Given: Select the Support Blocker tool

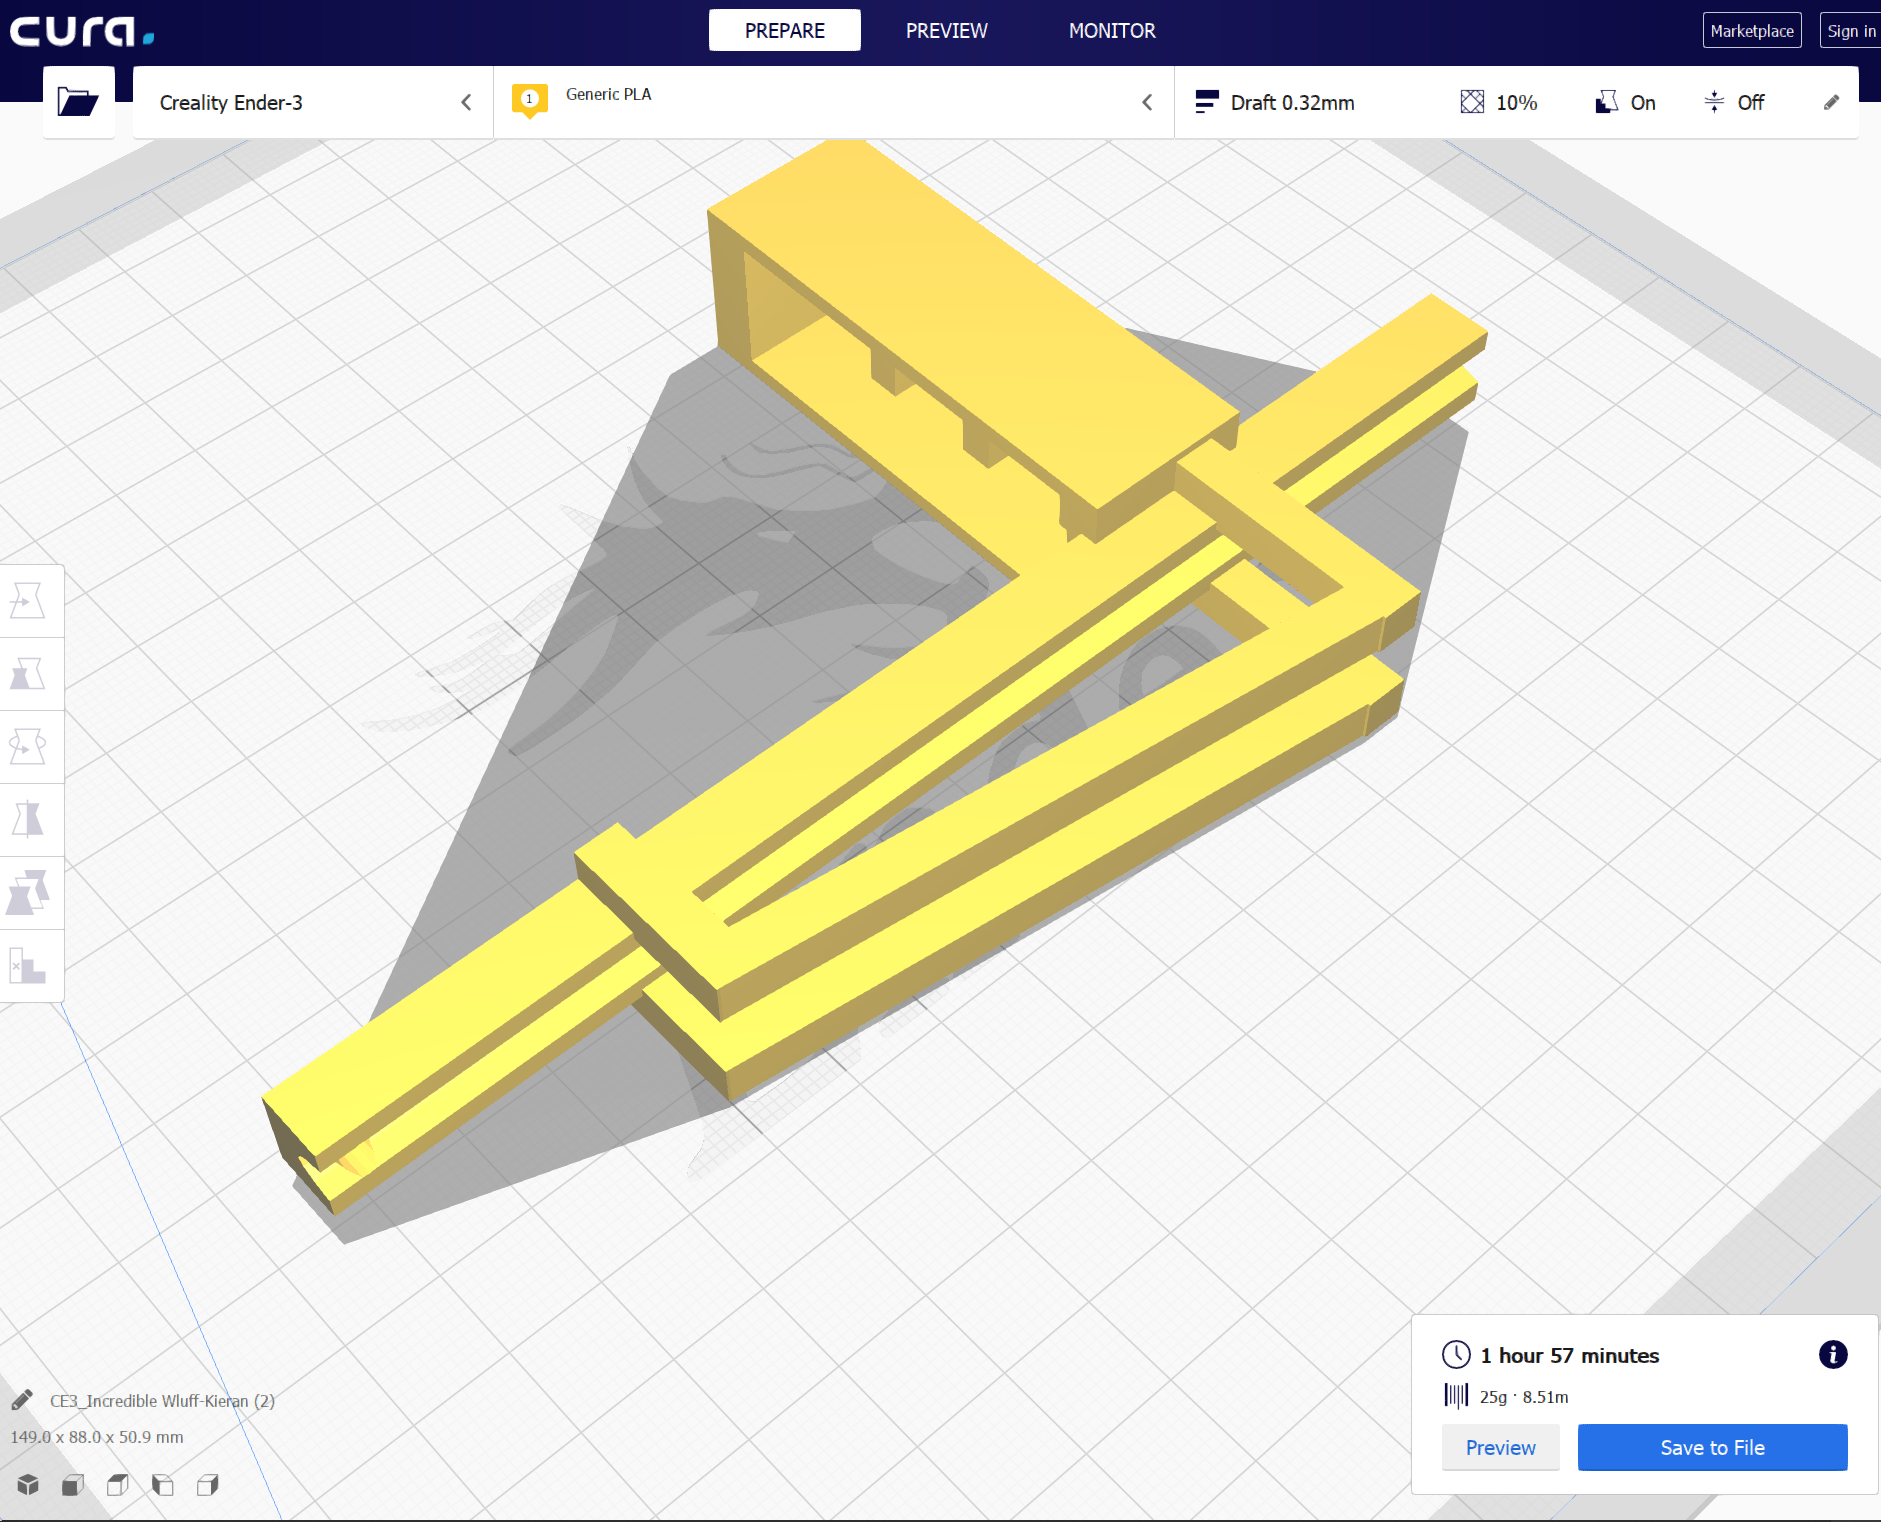Looking at the screenshot, I should point(28,966).
